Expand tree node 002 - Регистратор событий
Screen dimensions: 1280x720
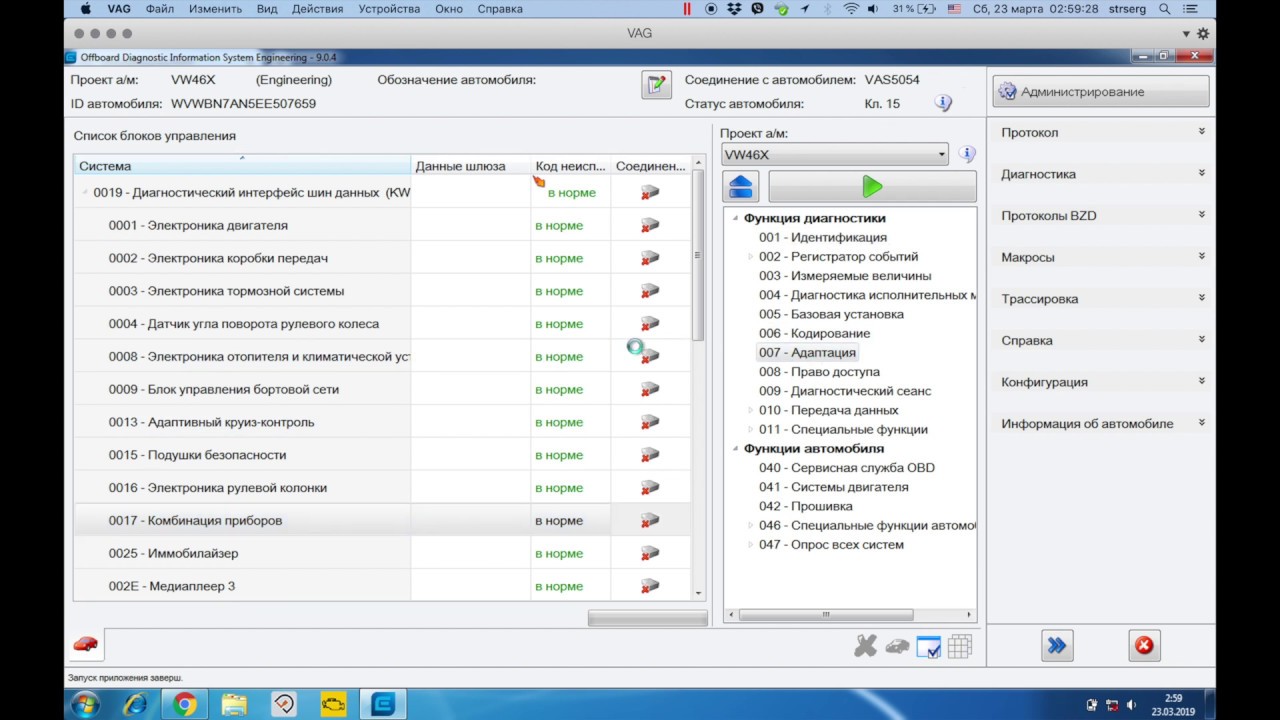click(751, 257)
